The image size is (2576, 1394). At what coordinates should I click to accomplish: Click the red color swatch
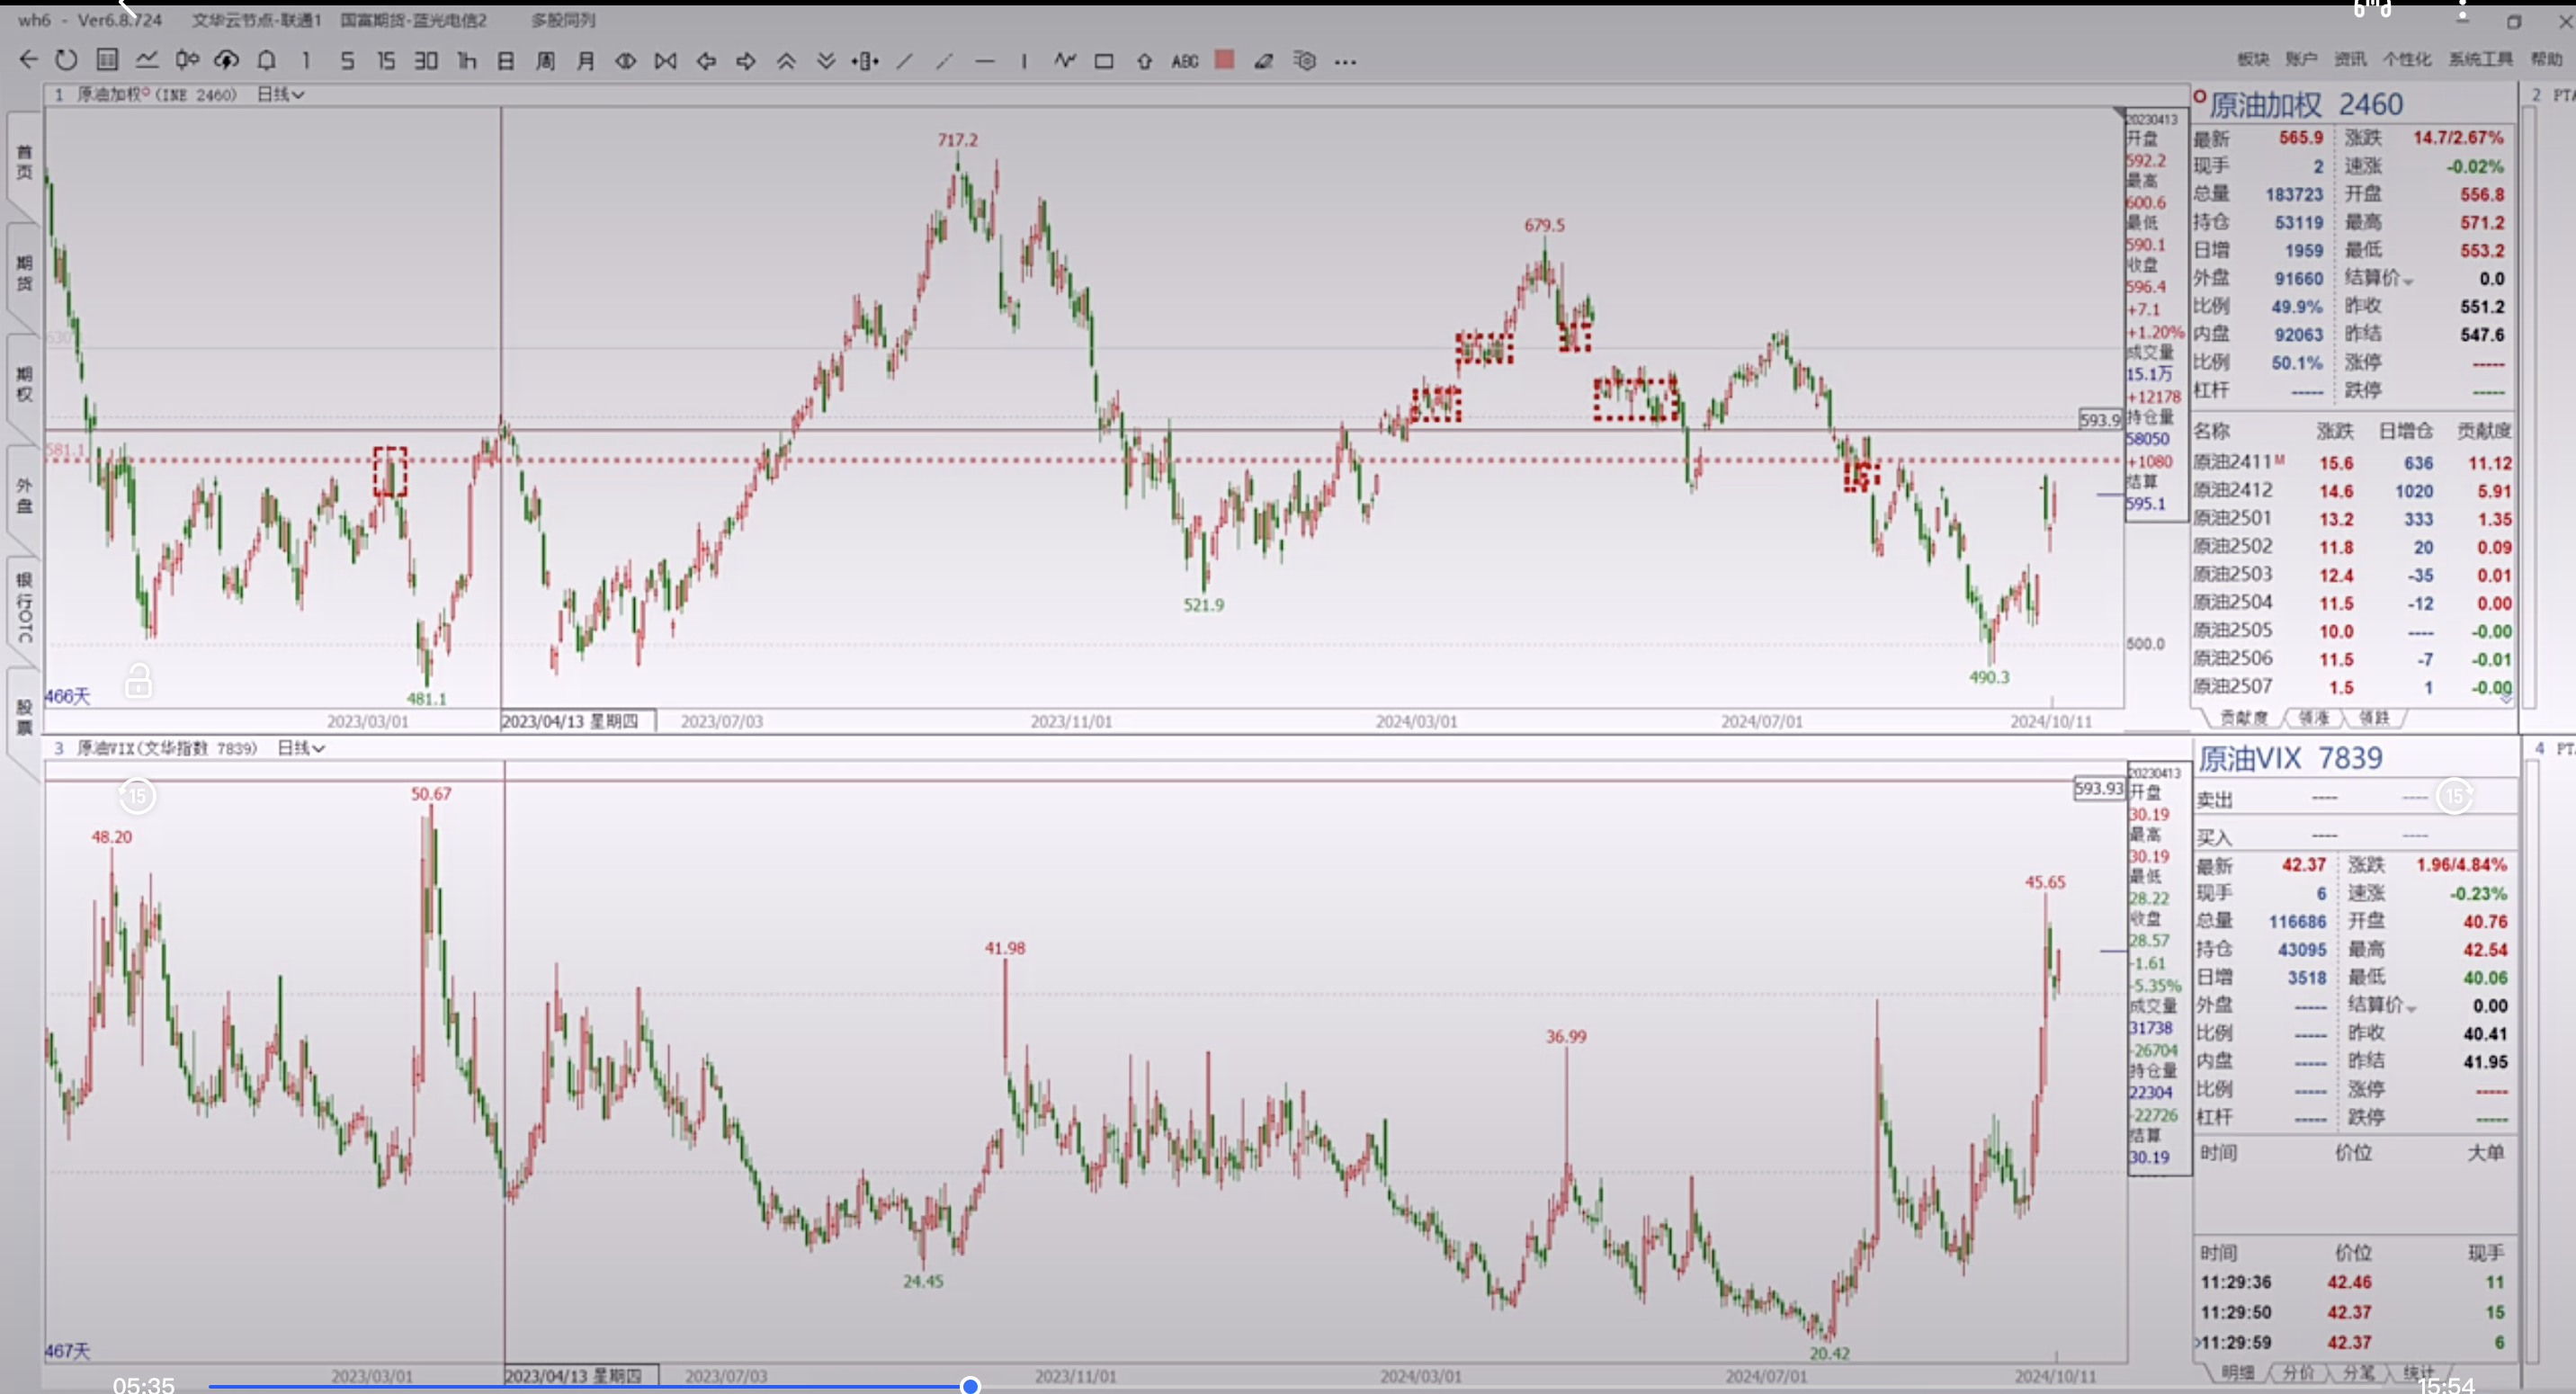1224,60
